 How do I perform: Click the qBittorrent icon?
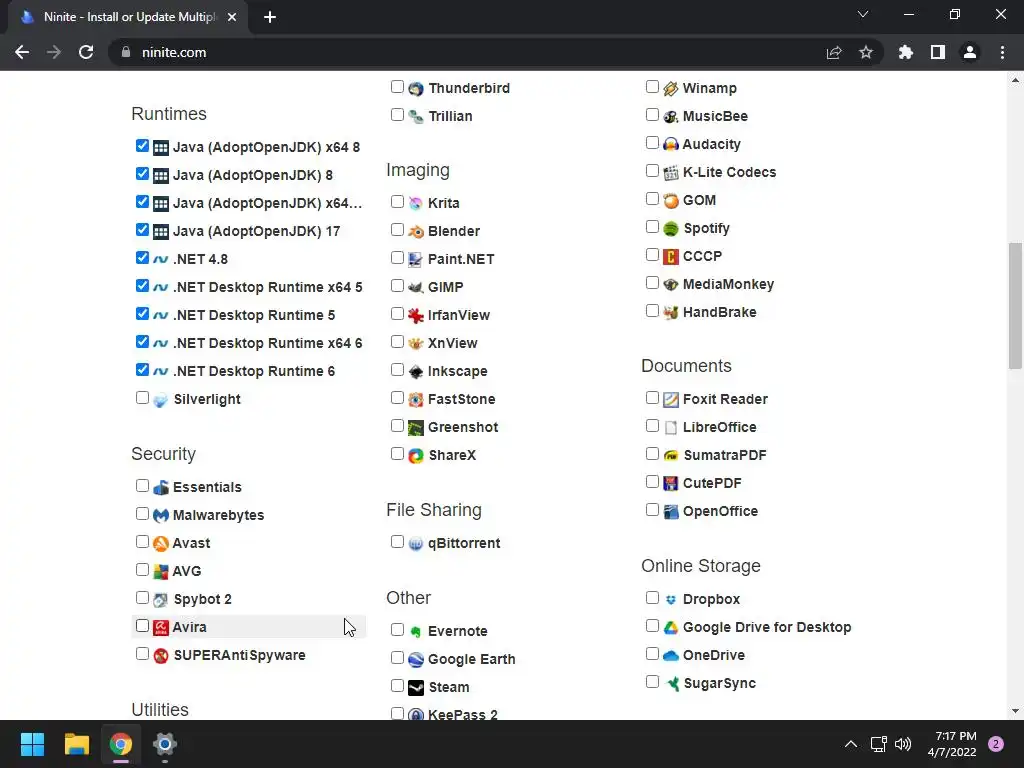(x=415, y=543)
